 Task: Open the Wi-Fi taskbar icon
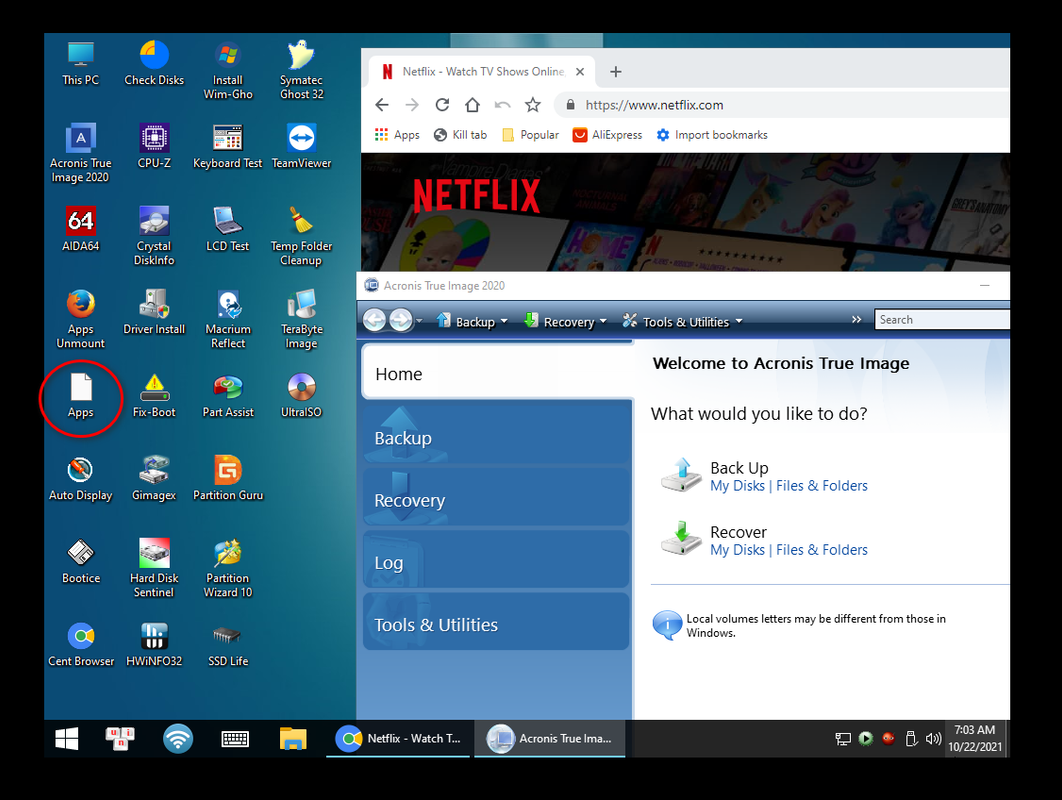point(178,738)
